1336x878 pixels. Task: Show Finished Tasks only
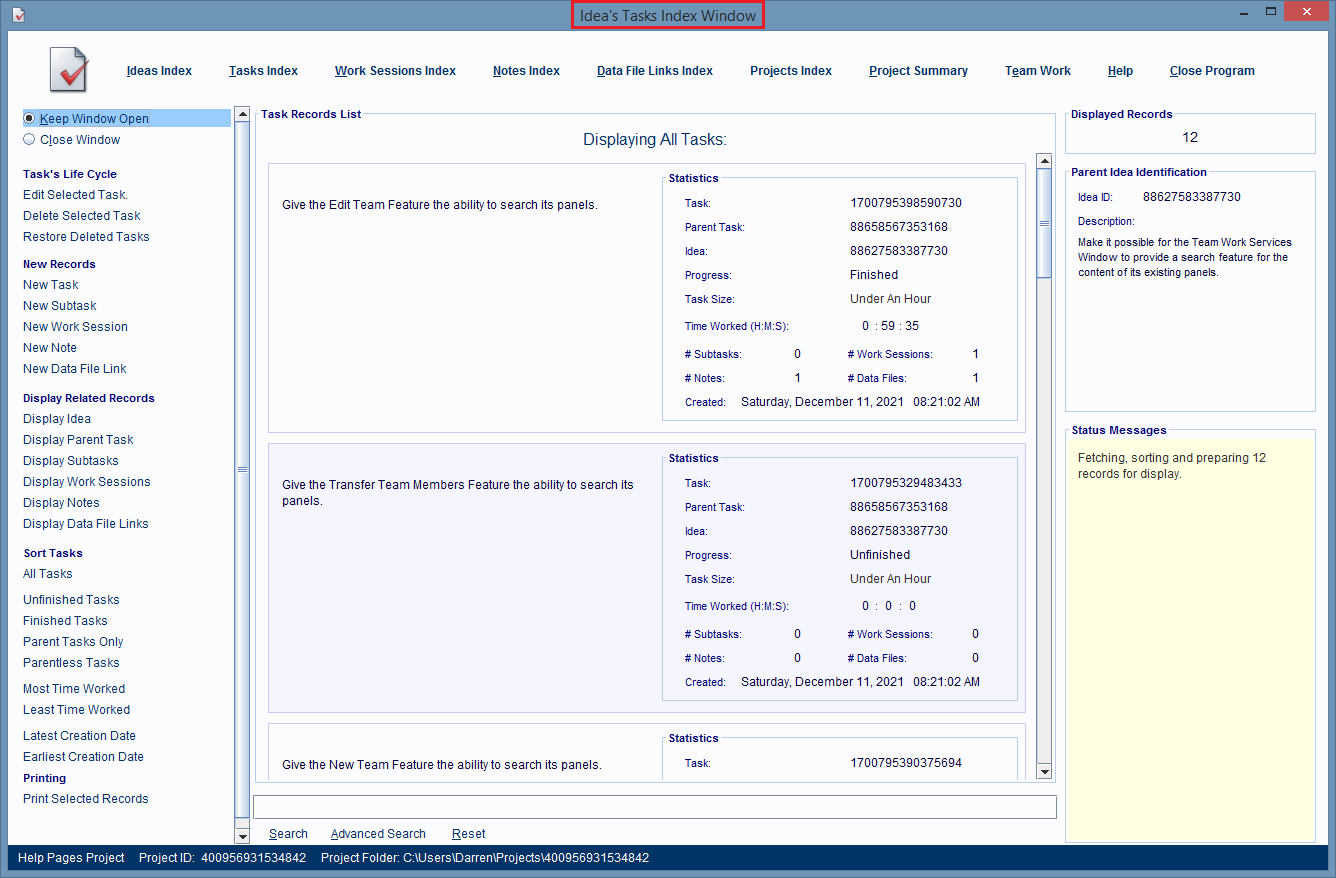pos(65,621)
